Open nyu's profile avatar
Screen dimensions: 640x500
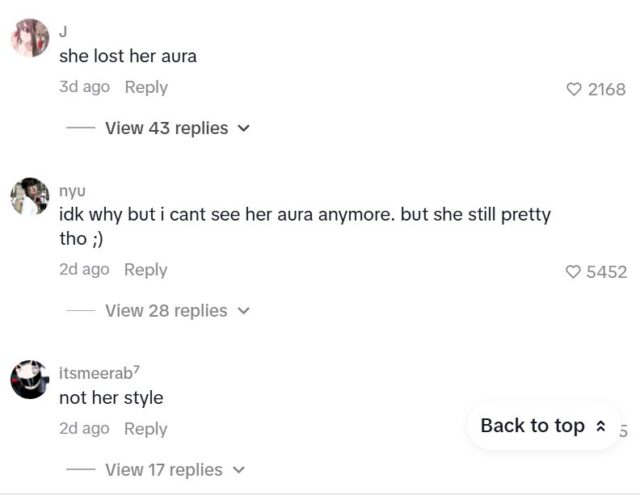[30, 196]
